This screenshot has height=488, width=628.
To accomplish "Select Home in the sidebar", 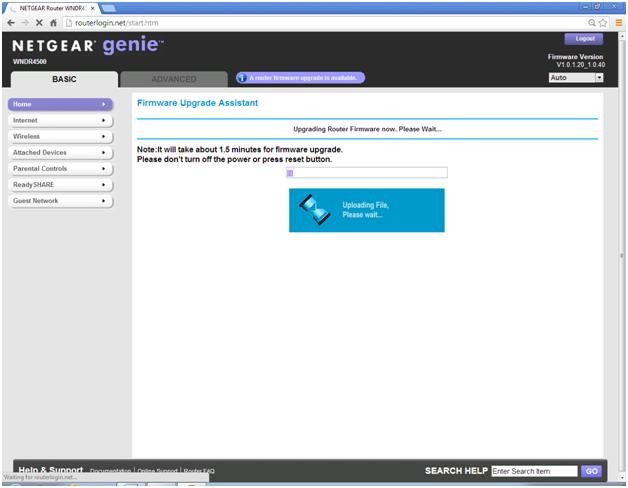I will click(60, 104).
